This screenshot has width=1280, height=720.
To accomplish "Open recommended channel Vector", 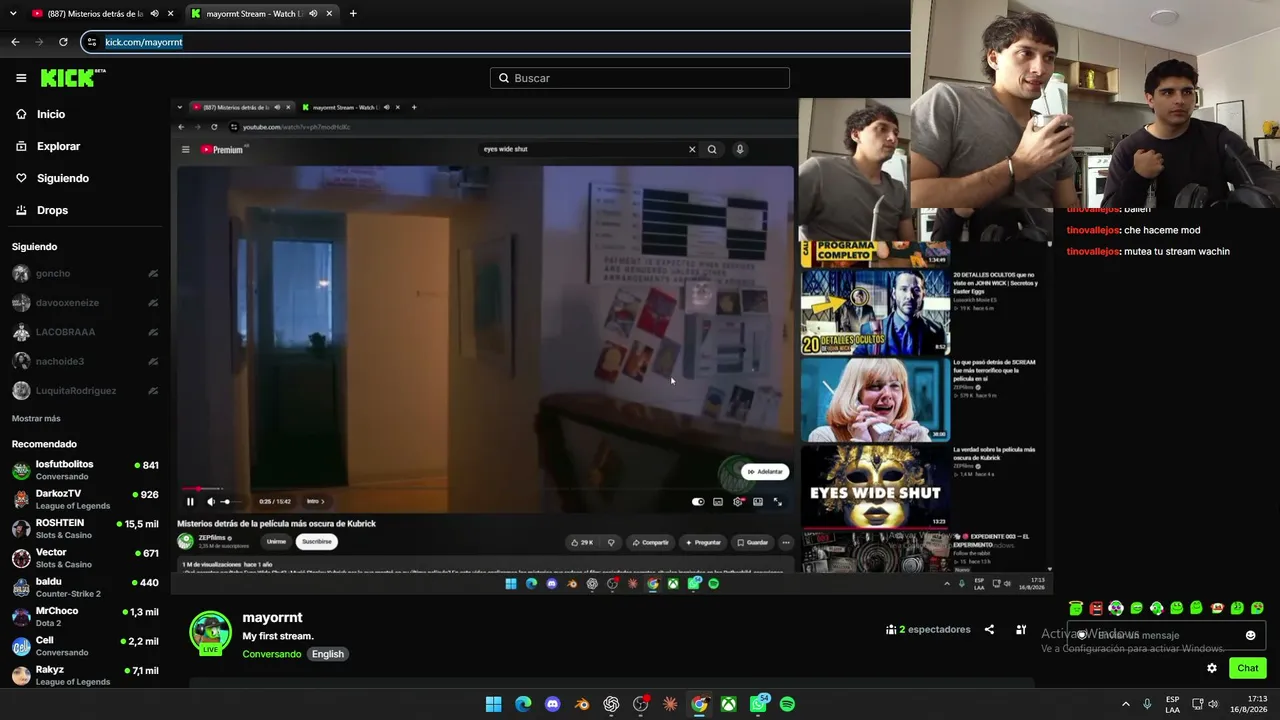I will click(84, 558).
